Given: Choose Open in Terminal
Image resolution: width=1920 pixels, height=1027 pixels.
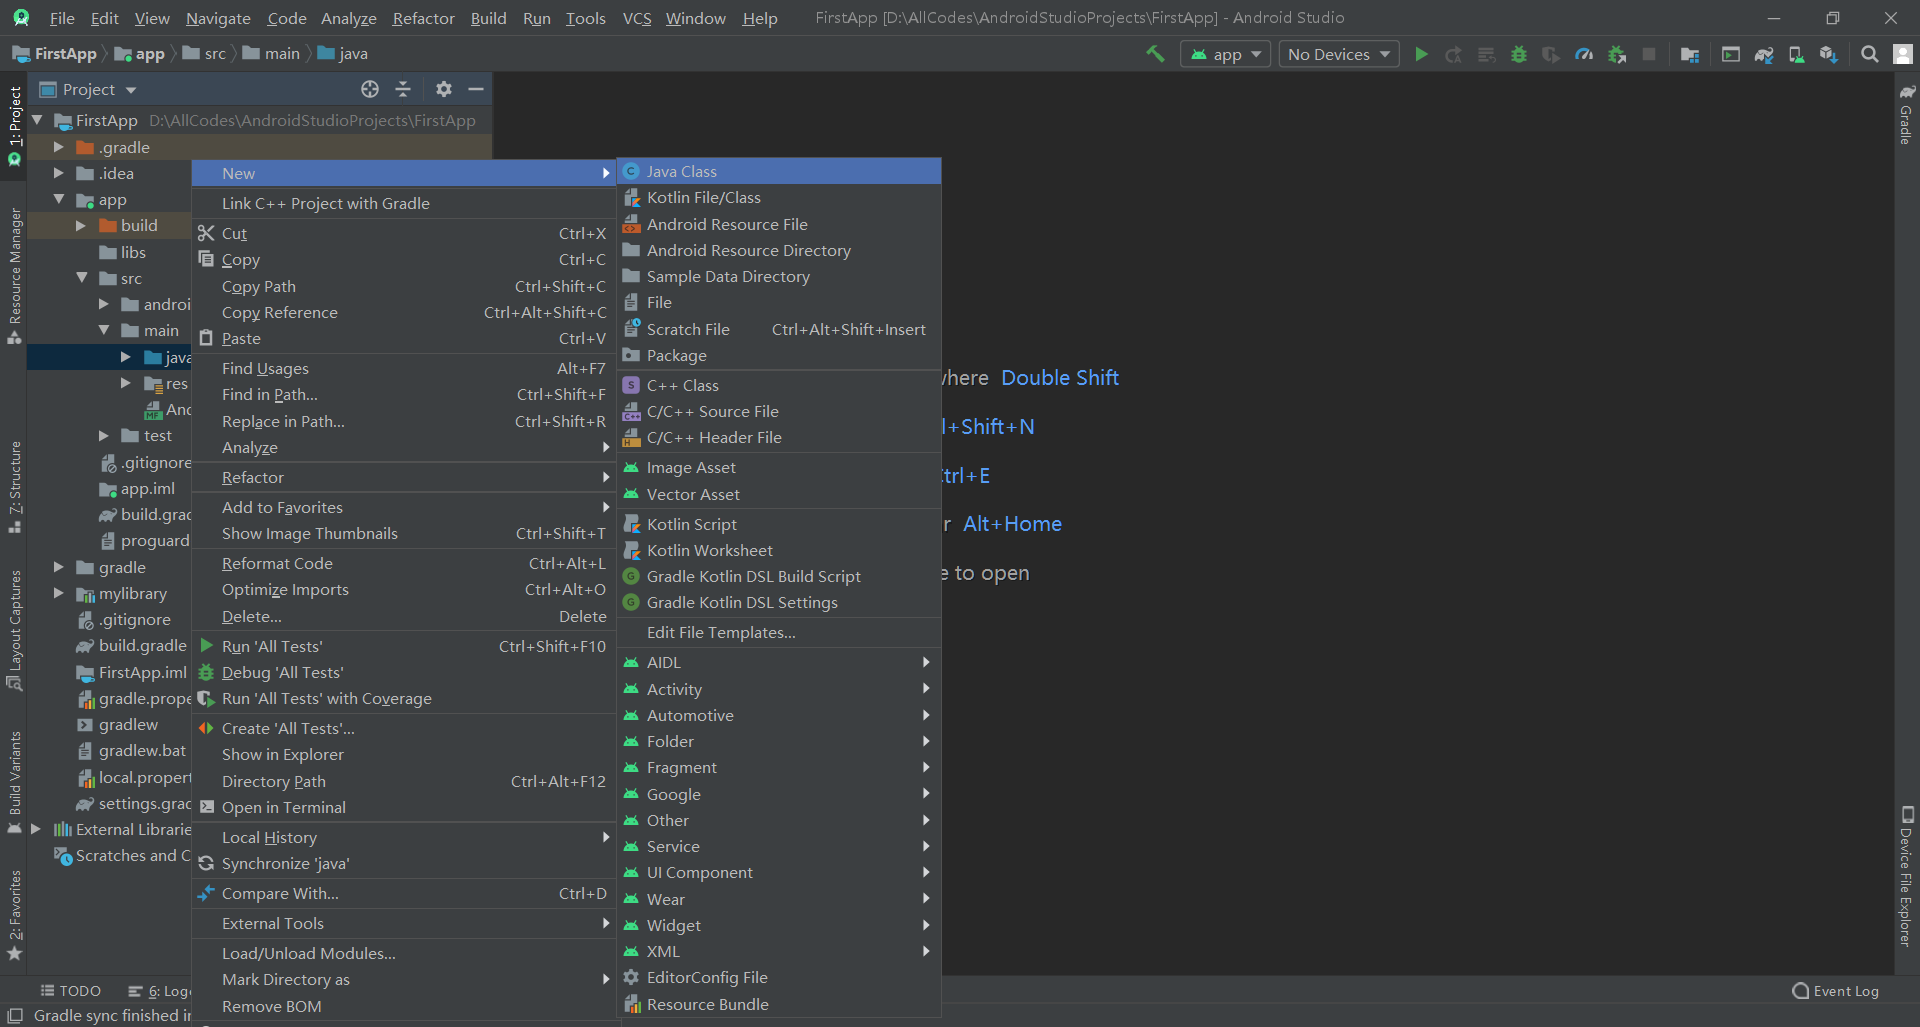Looking at the screenshot, I should pyautogui.click(x=404, y=807).
